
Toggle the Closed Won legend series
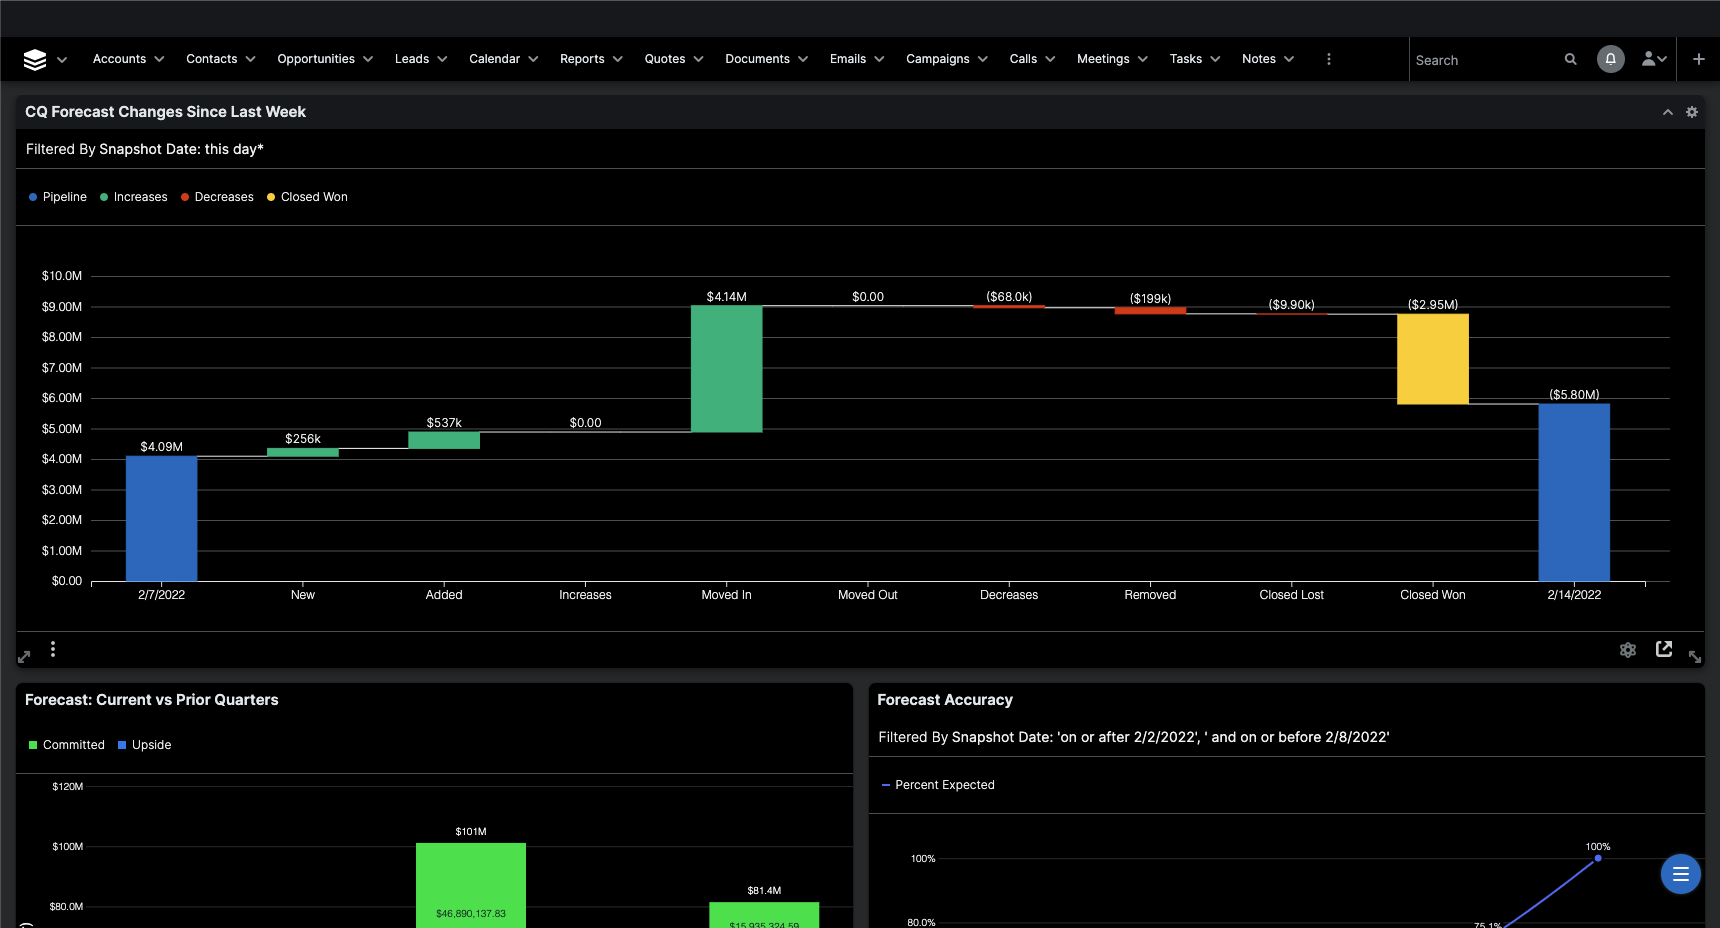coord(307,197)
